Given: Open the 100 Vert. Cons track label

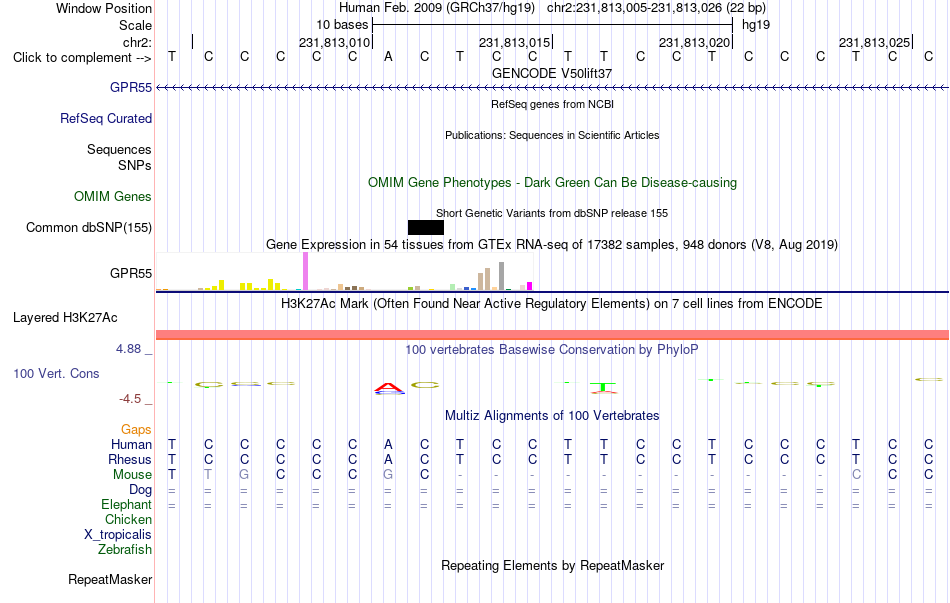Looking at the screenshot, I should click(x=56, y=373).
